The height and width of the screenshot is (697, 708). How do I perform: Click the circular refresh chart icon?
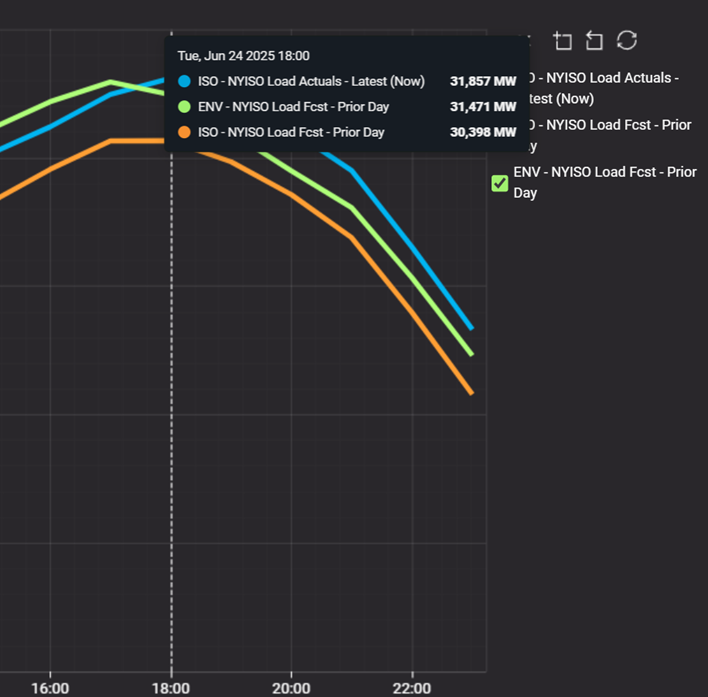(627, 40)
